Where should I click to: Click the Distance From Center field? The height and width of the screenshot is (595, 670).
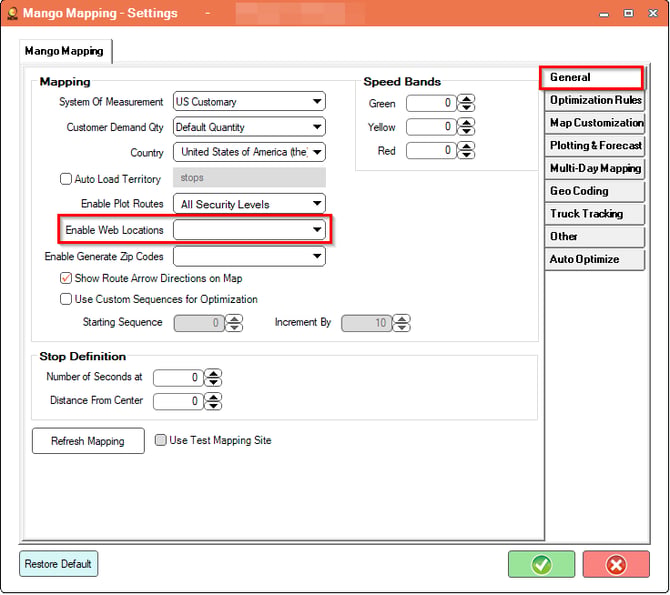178,401
